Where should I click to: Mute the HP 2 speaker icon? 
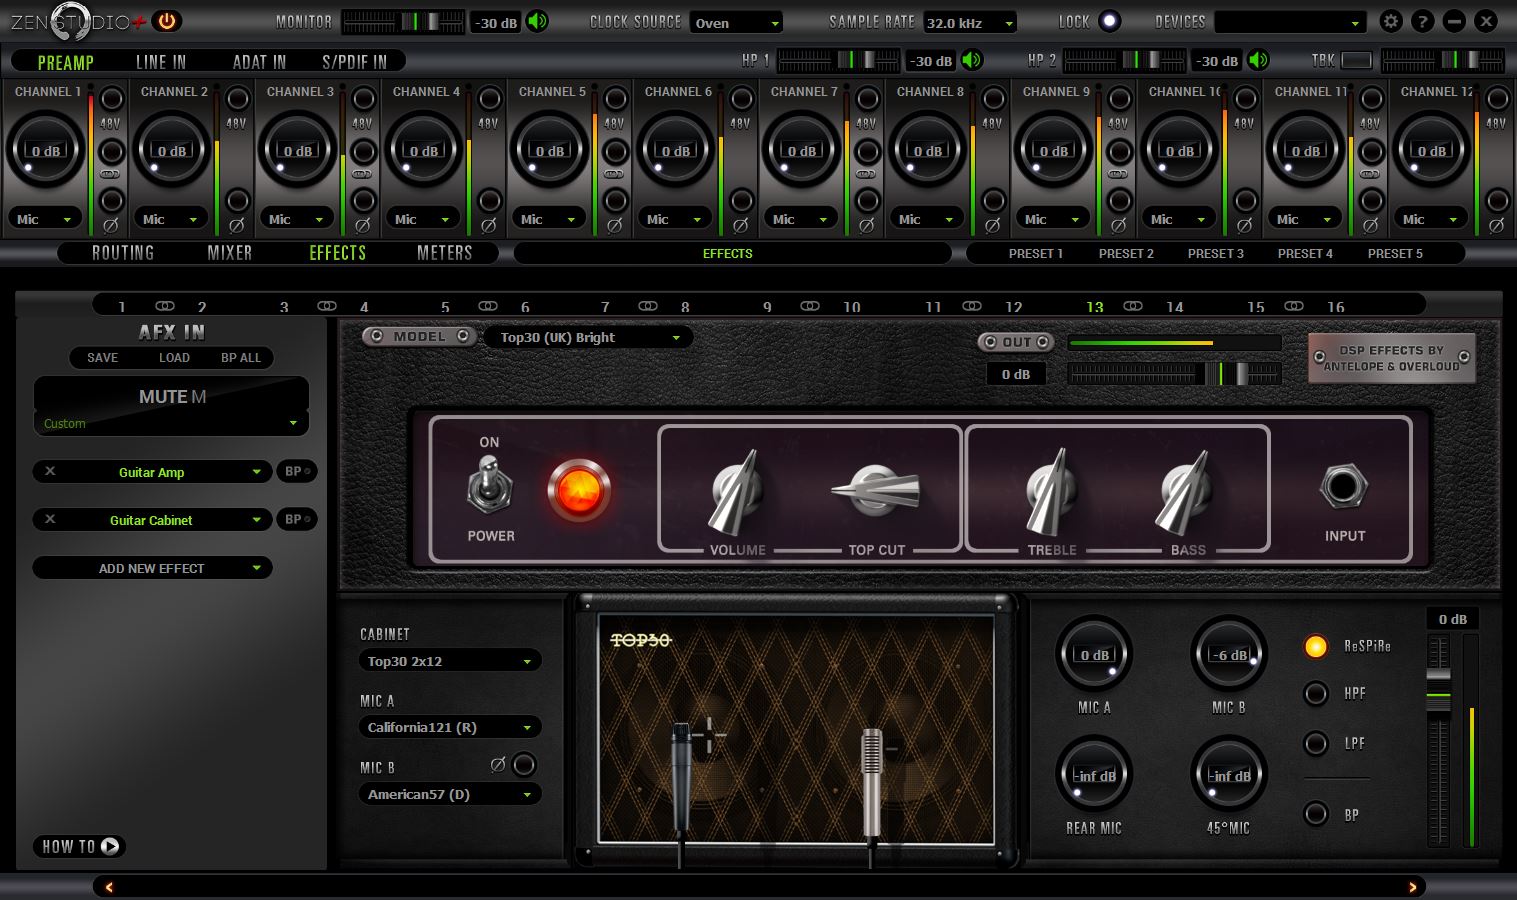pyautogui.click(x=1258, y=60)
